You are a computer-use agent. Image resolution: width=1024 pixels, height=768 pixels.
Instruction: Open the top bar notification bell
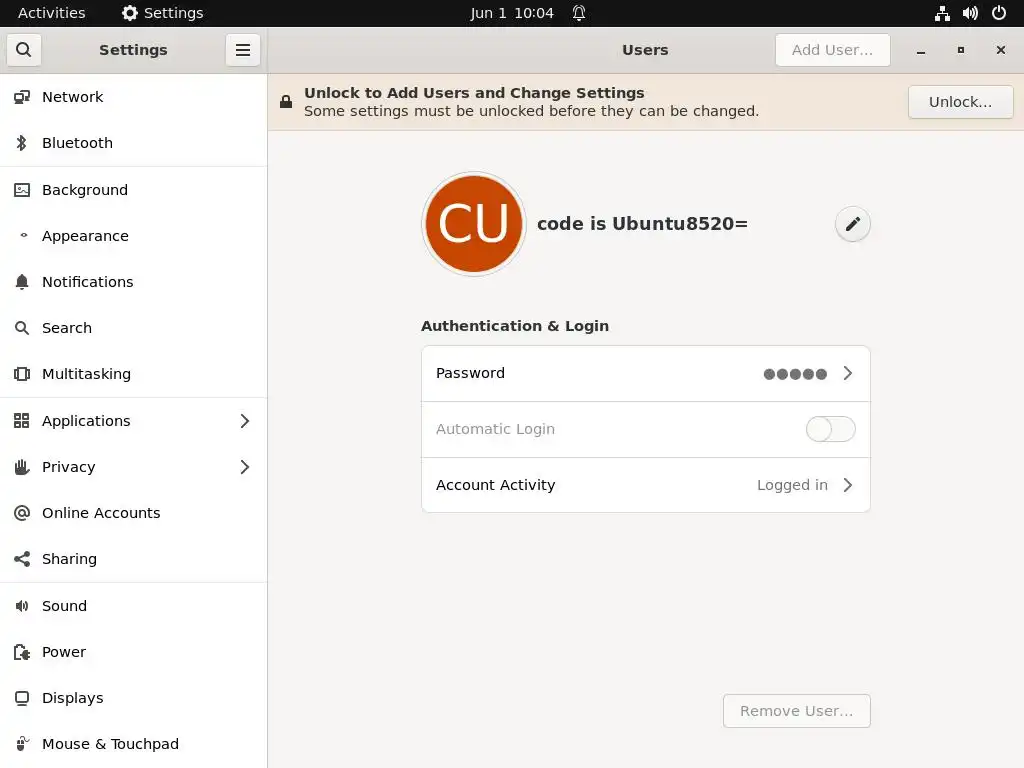579,13
